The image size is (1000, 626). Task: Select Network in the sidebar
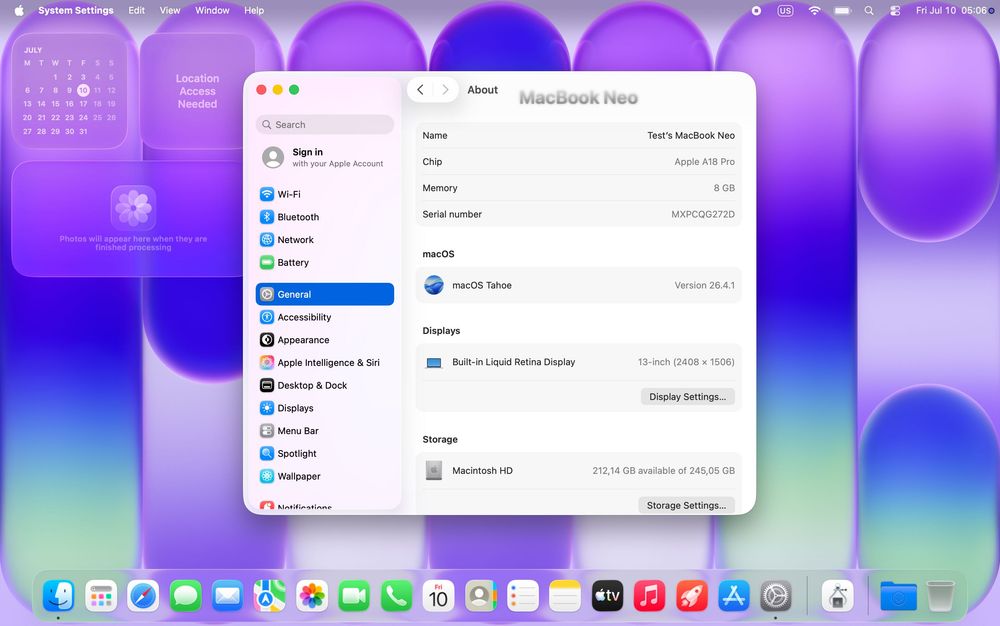(325, 240)
